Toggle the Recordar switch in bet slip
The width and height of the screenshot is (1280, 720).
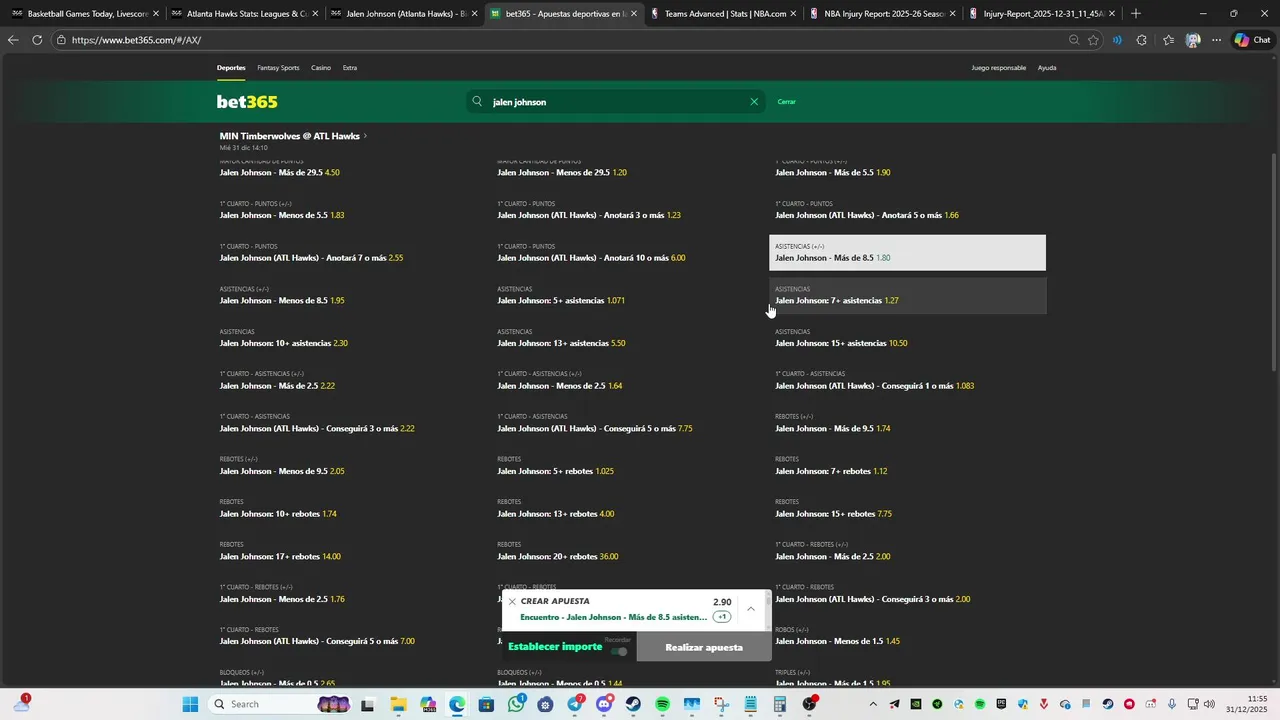pyautogui.click(x=619, y=651)
